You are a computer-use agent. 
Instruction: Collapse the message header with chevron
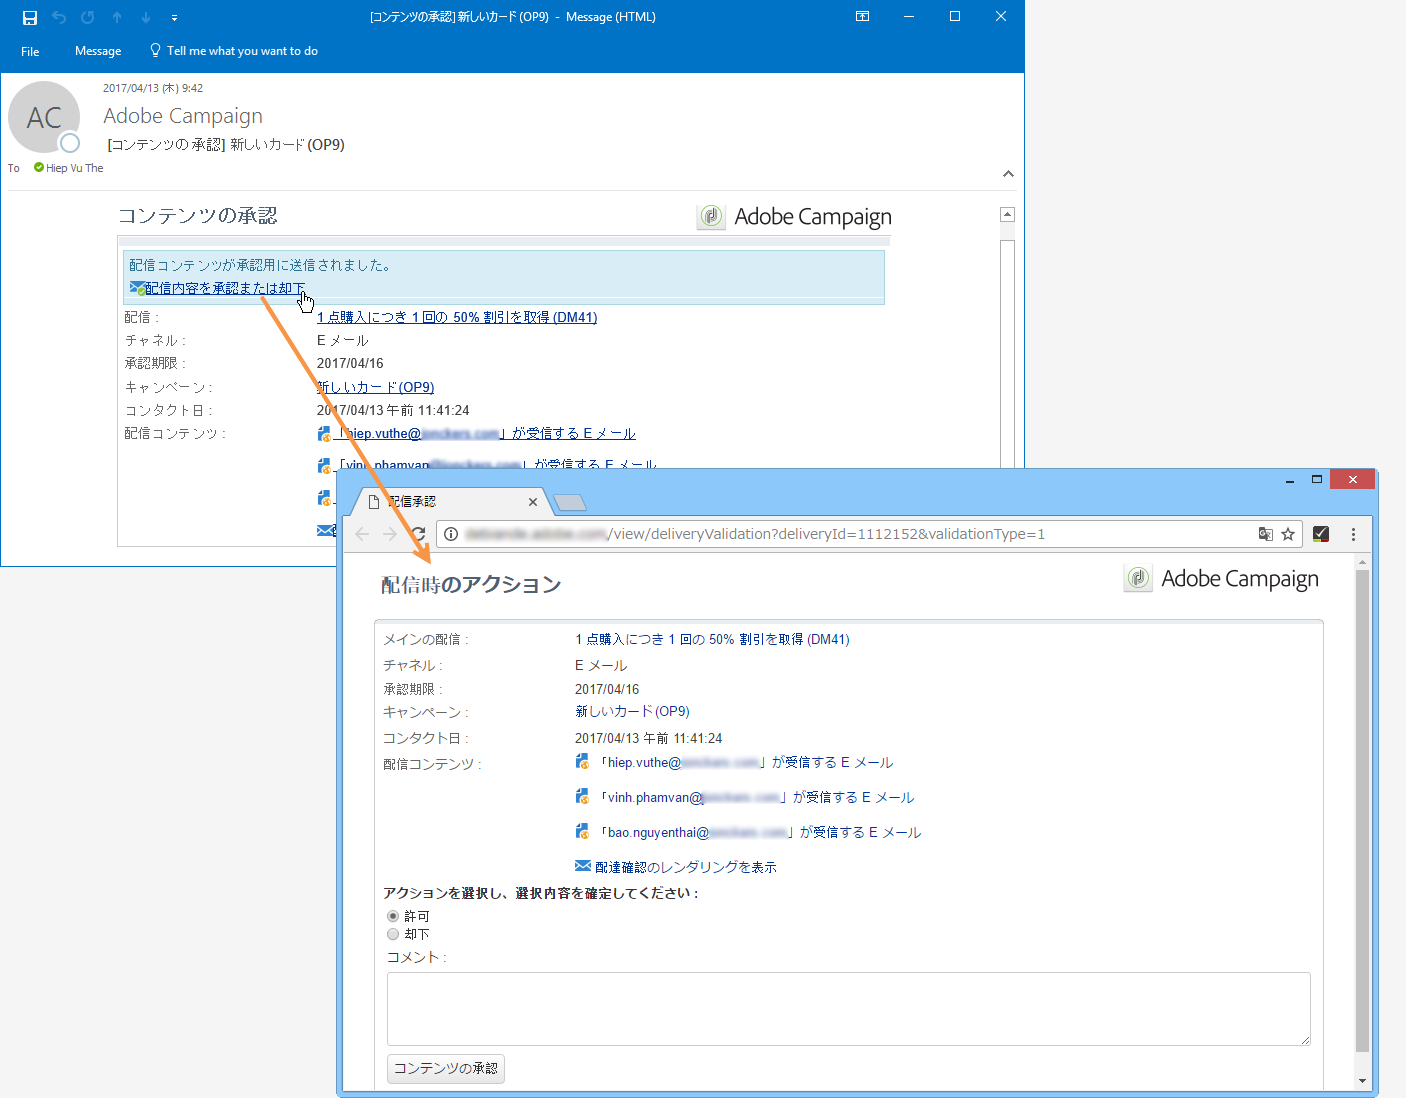point(1008,174)
